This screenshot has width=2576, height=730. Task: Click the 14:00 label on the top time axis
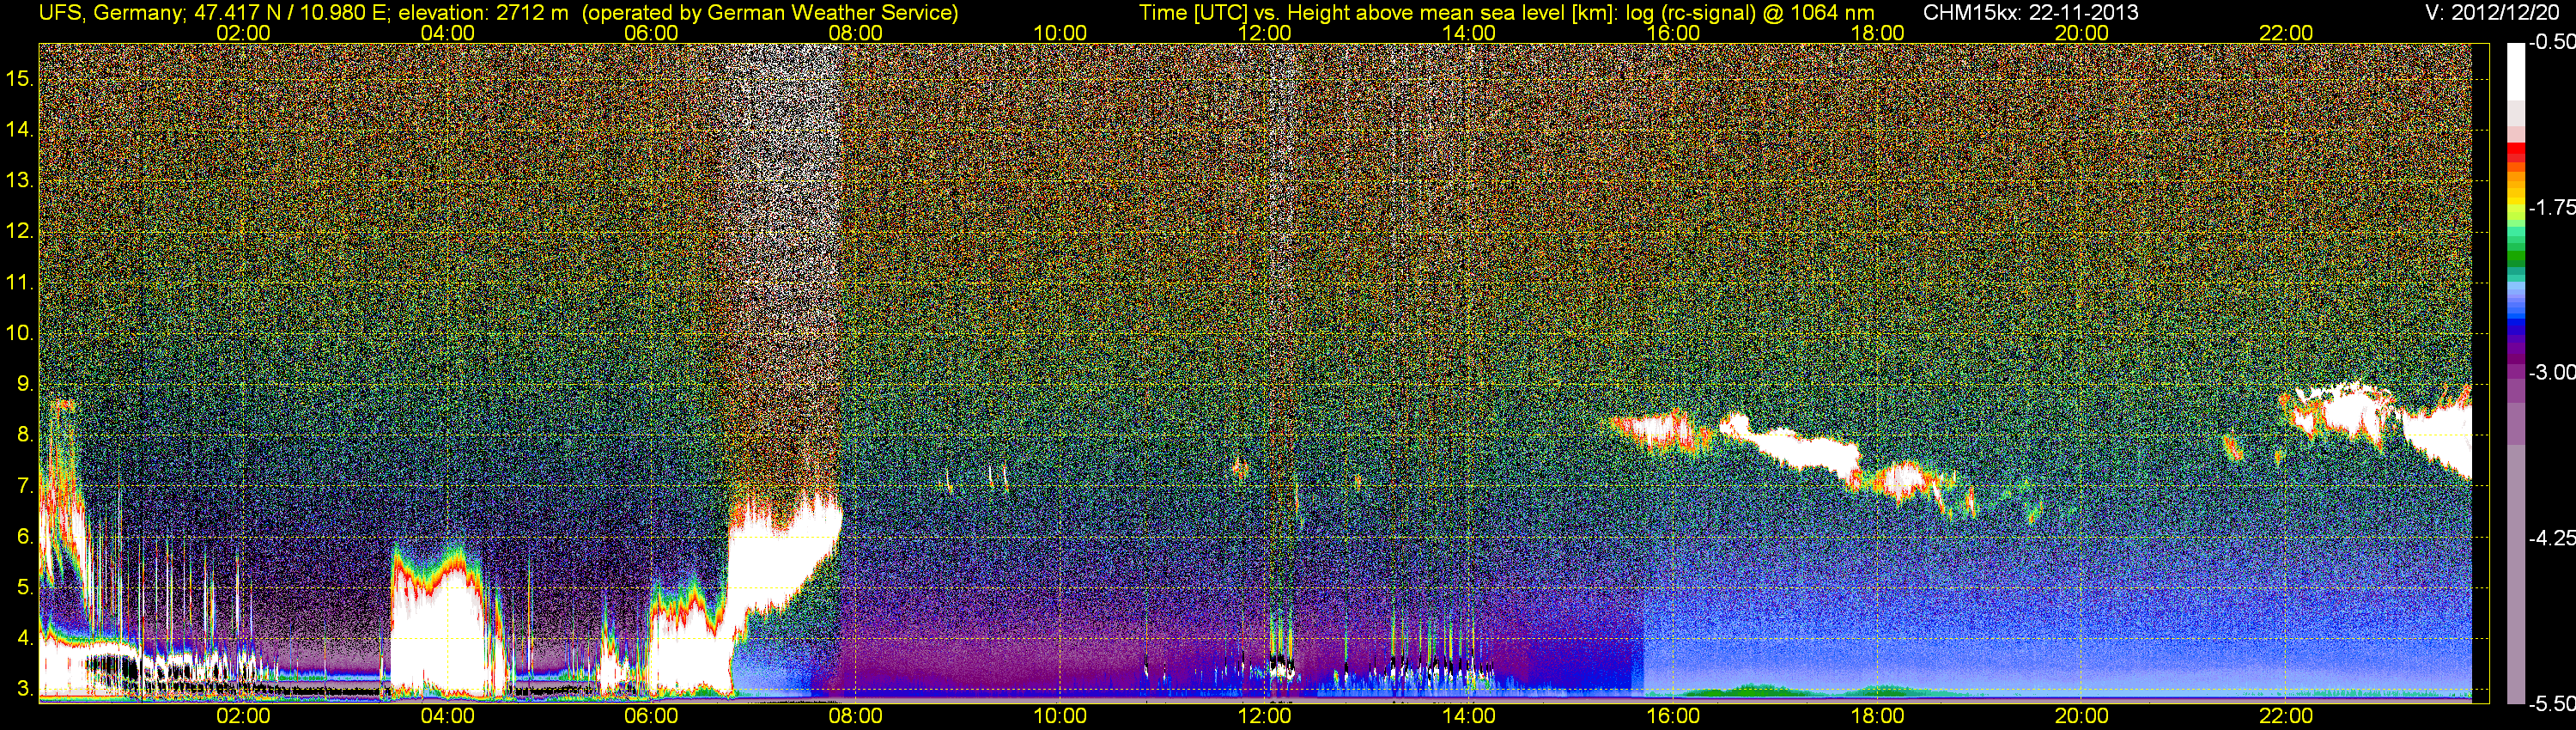coord(1468,33)
